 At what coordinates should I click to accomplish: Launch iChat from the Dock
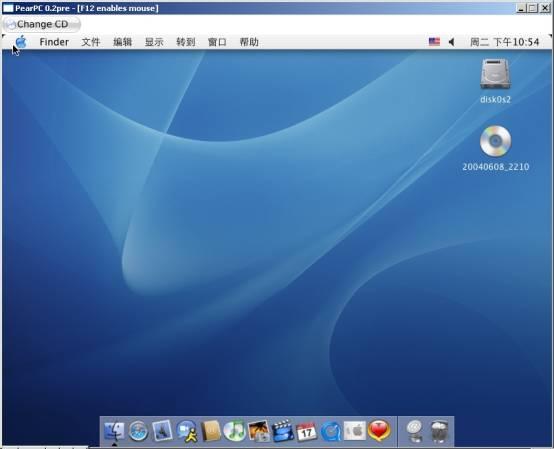pos(187,431)
